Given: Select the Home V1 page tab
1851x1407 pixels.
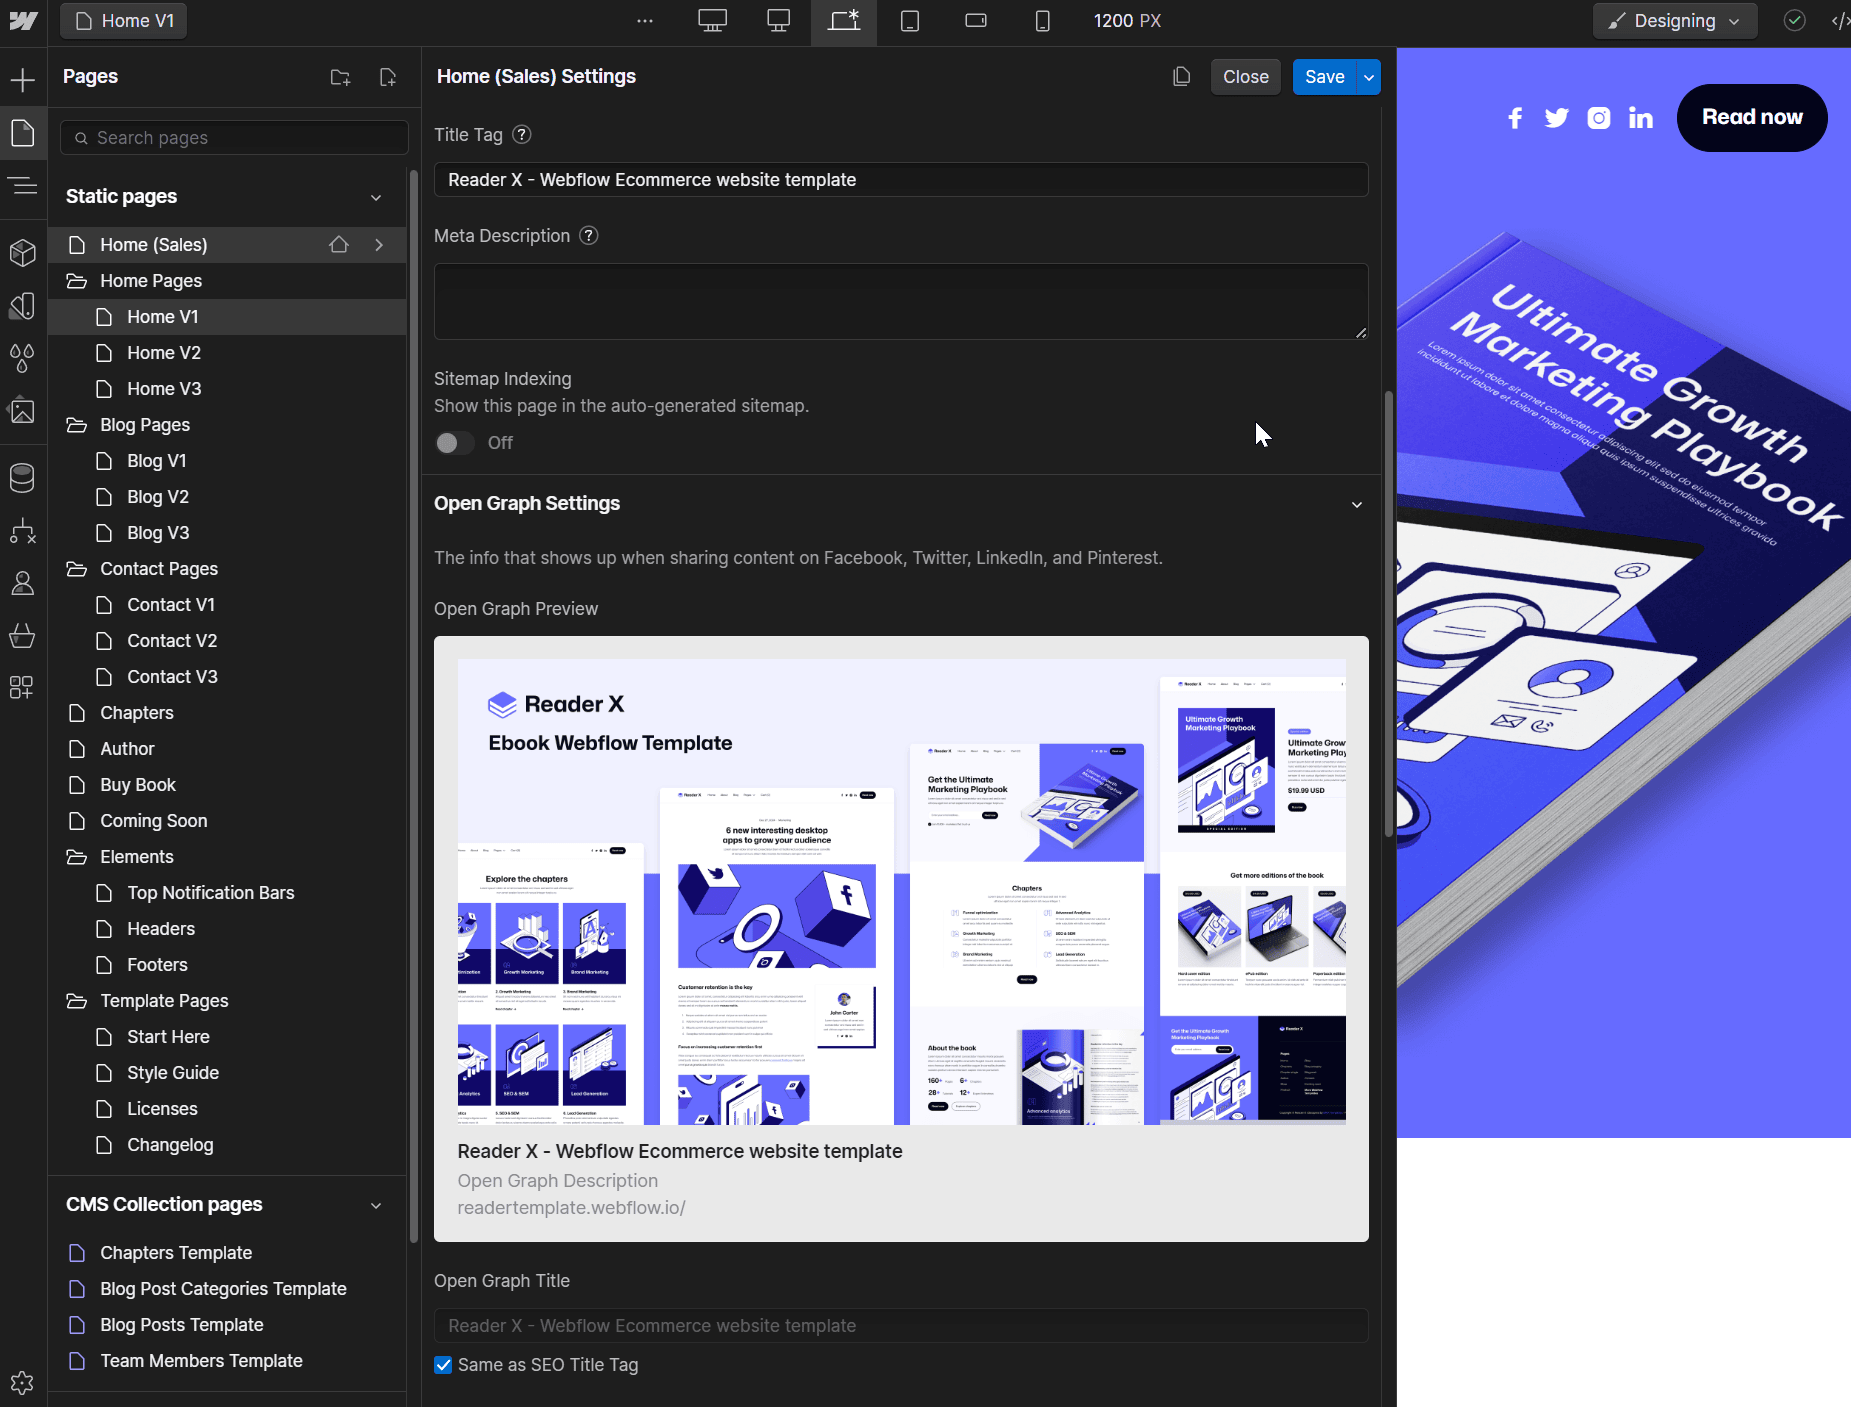Looking at the screenshot, I should (124, 21).
